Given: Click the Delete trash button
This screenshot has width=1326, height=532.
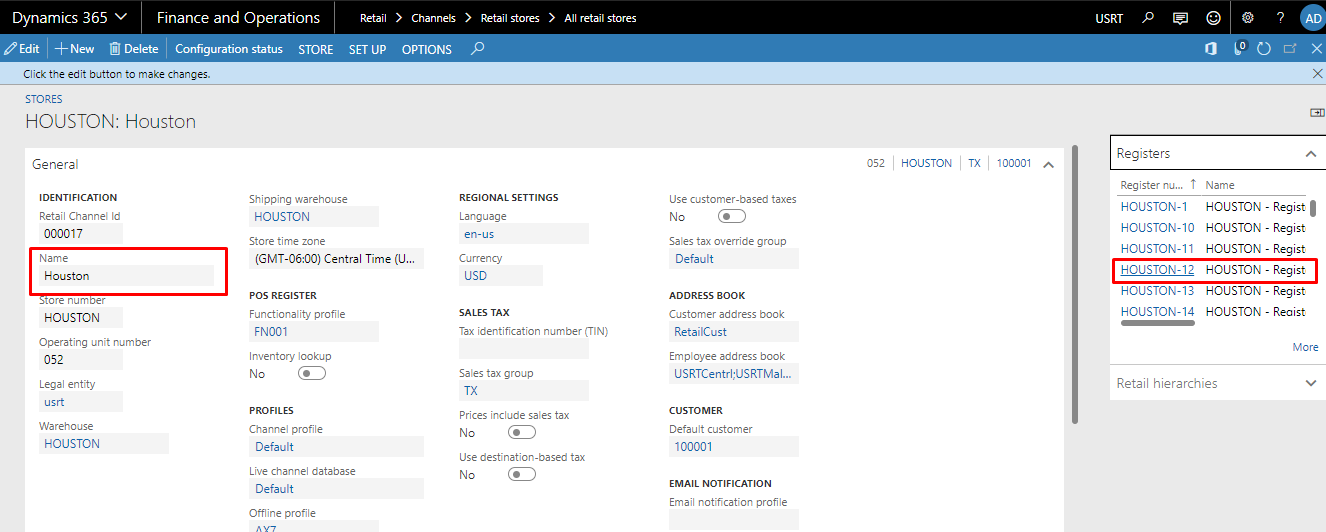Looking at the screenshot, I should pos(134,49).
